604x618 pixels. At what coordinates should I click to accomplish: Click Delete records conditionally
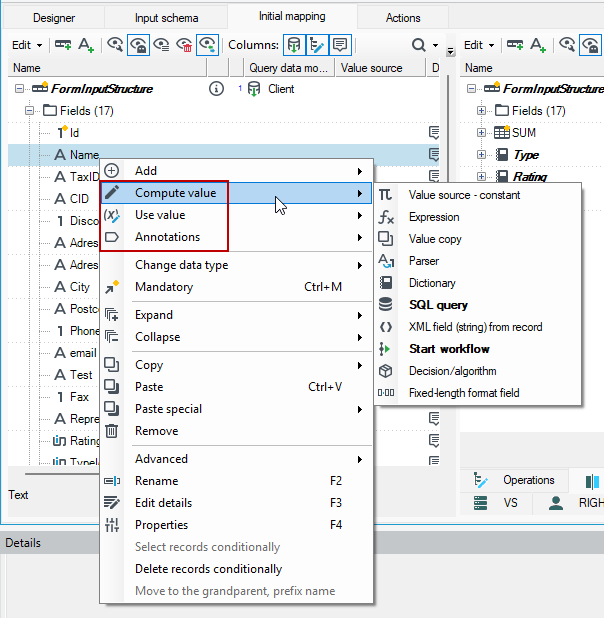236,569
